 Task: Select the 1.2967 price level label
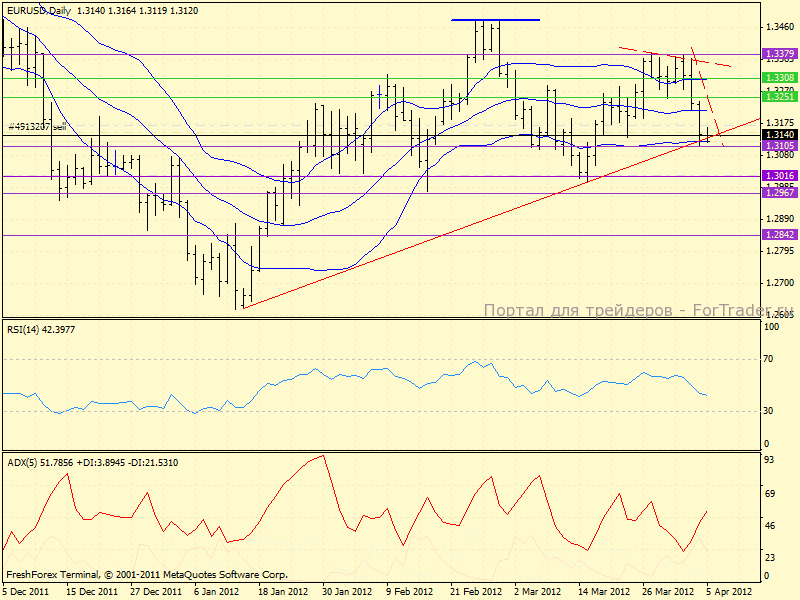[778, 193]
